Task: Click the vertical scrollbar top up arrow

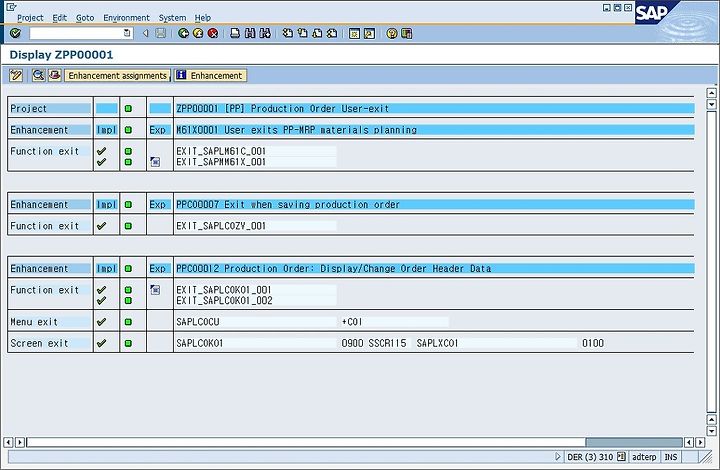Action: pos(711,93)
